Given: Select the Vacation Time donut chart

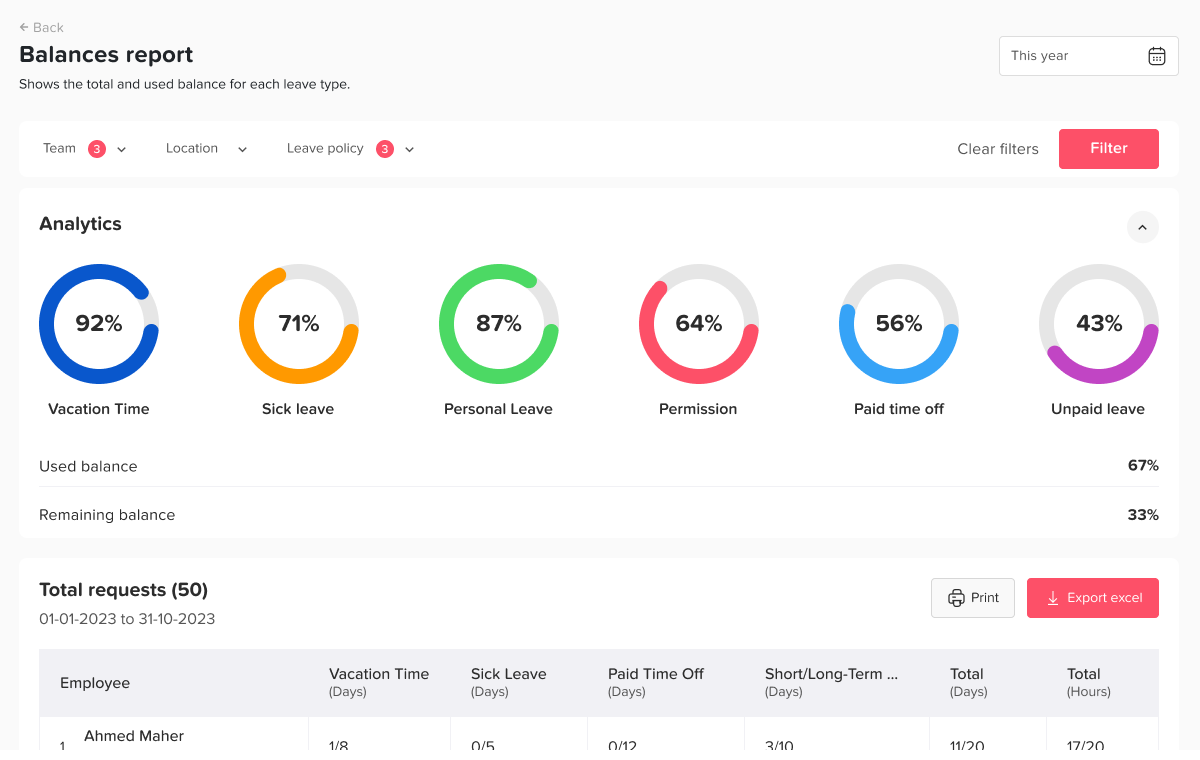Looking at the screenshot, I should tap(99, 324).
